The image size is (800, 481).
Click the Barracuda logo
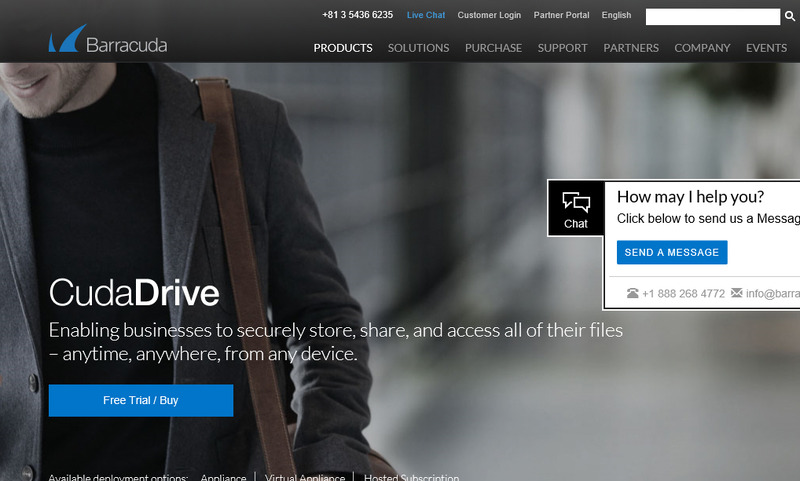[x=107, y=42]
